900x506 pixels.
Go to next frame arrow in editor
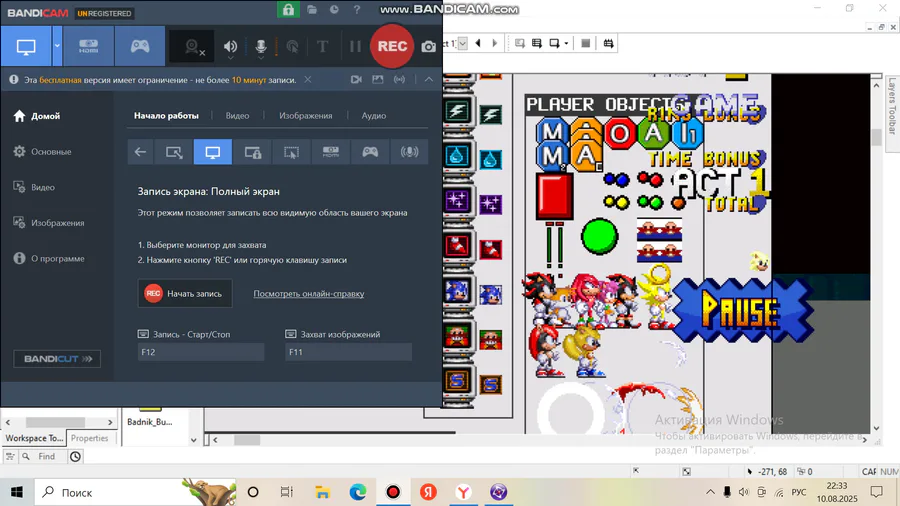495,44
